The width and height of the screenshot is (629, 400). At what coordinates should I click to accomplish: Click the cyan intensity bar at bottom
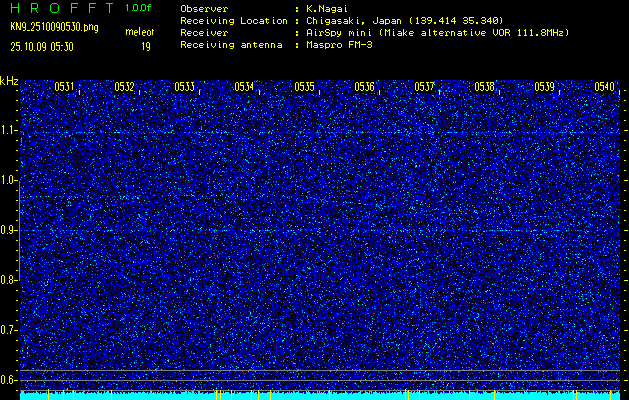[320, 396]
